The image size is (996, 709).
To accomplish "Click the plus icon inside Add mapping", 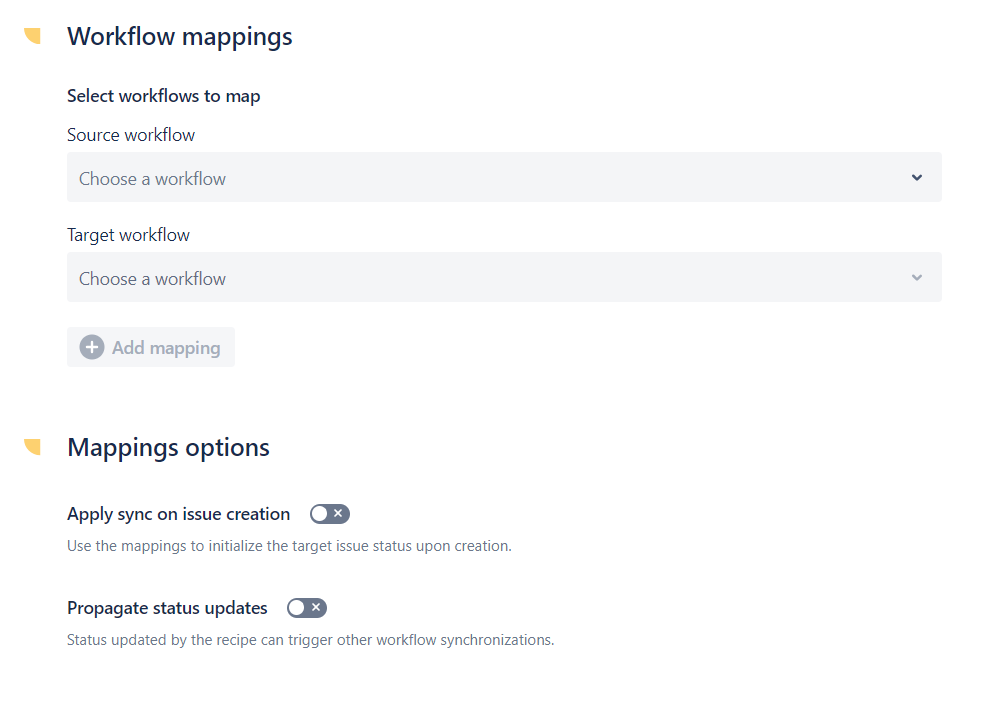I will tap(92, 347).
